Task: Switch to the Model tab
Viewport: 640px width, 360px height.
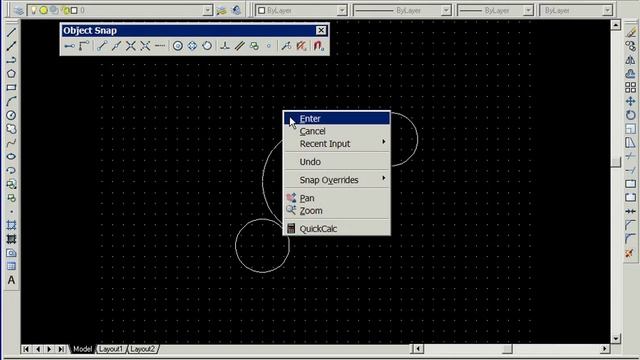Action: (82, 349)
